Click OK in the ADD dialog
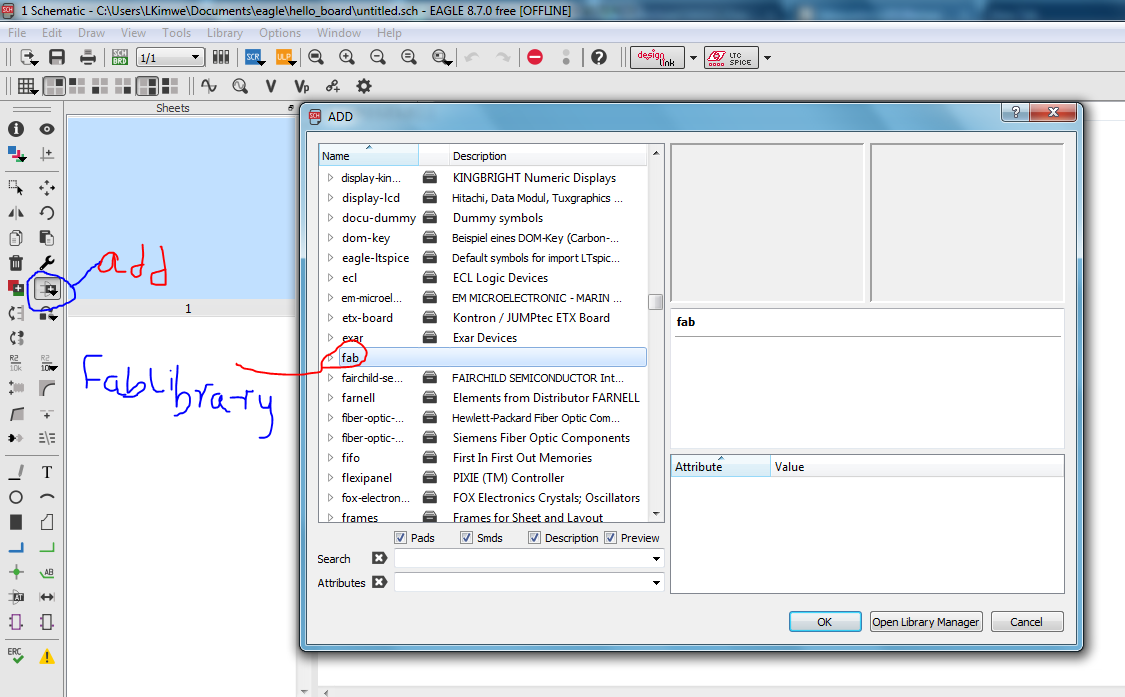Screen dimensions: 1125x697 point(825,622)
